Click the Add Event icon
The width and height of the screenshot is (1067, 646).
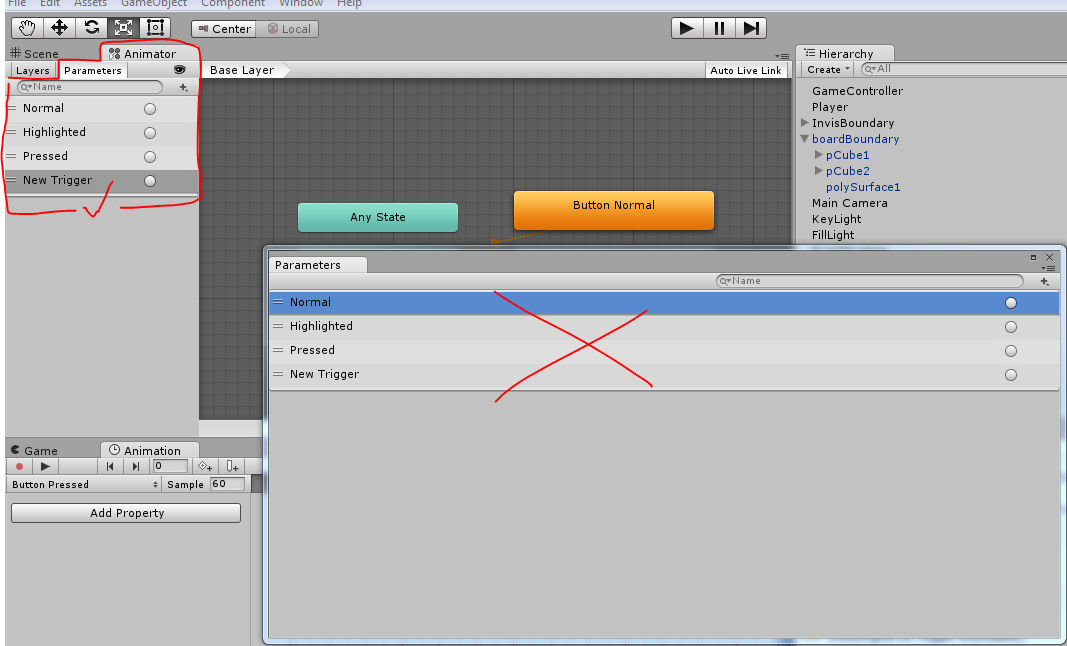[x=232, y=466]
